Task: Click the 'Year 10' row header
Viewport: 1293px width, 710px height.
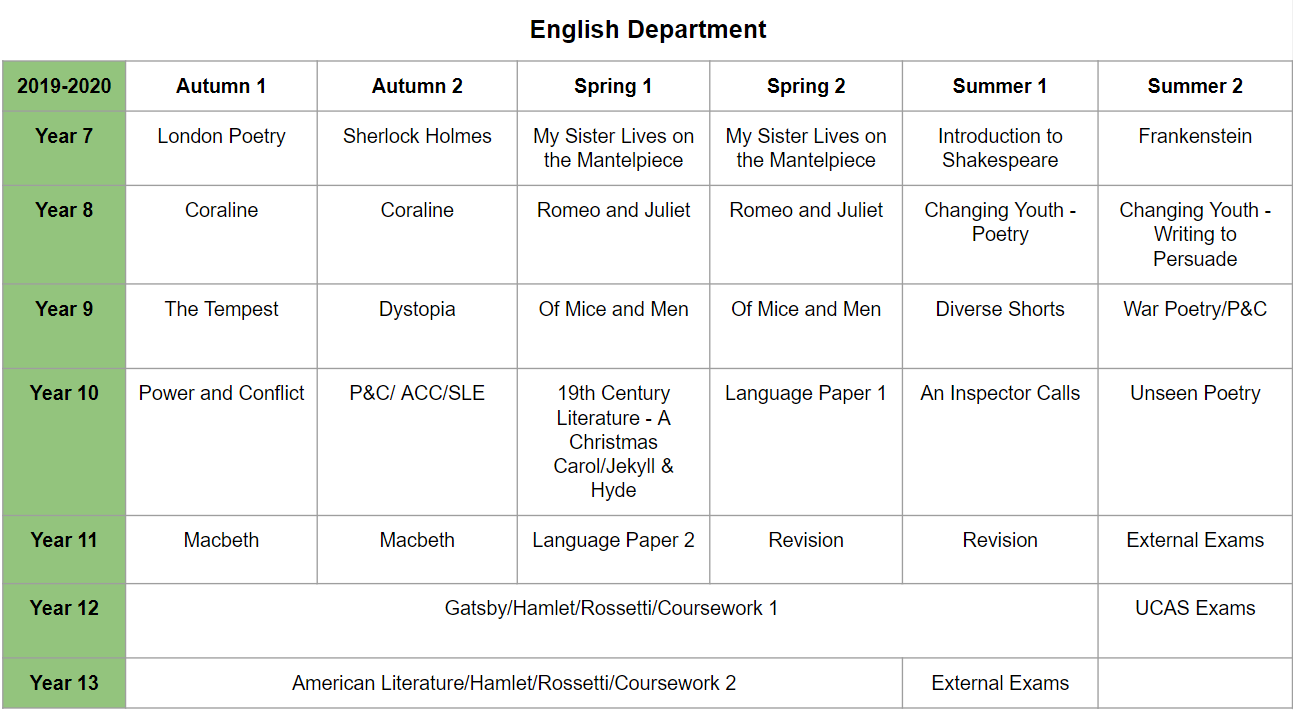Action: [x=64, y=442]
